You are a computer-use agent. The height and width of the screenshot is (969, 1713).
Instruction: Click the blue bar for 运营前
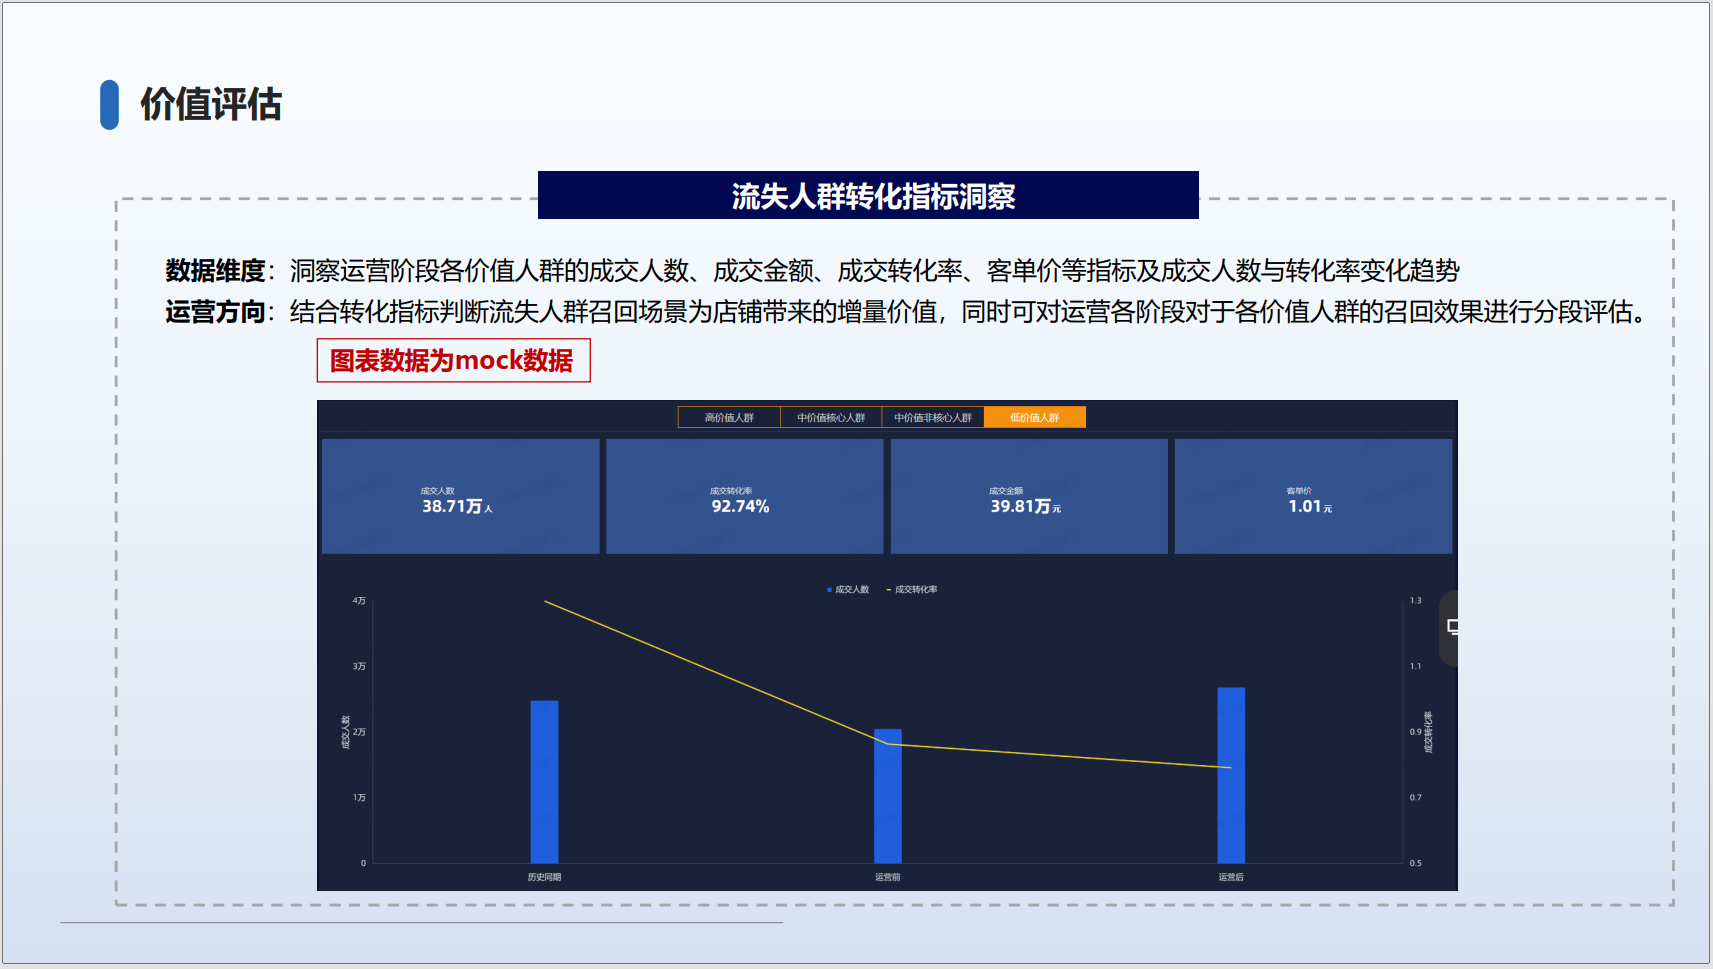pos(888,796)
